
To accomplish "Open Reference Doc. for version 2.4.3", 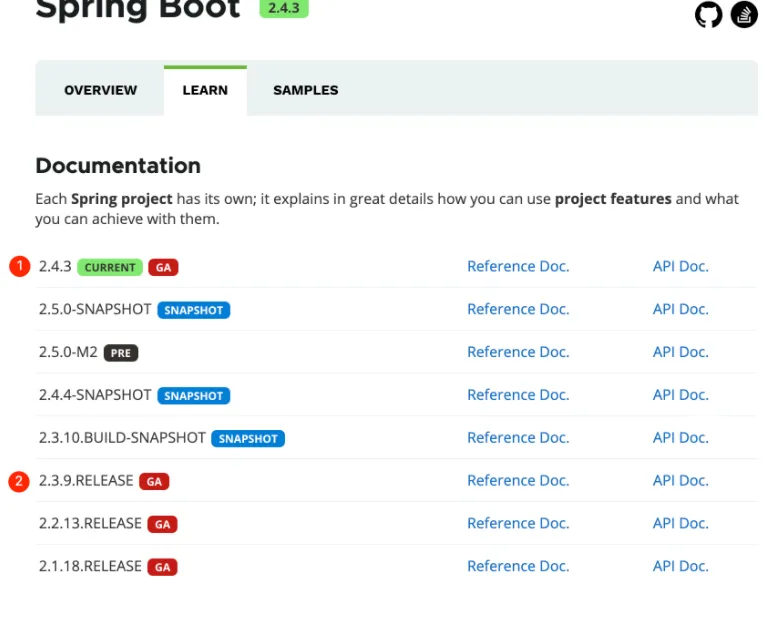I will [x=518, y=267].
